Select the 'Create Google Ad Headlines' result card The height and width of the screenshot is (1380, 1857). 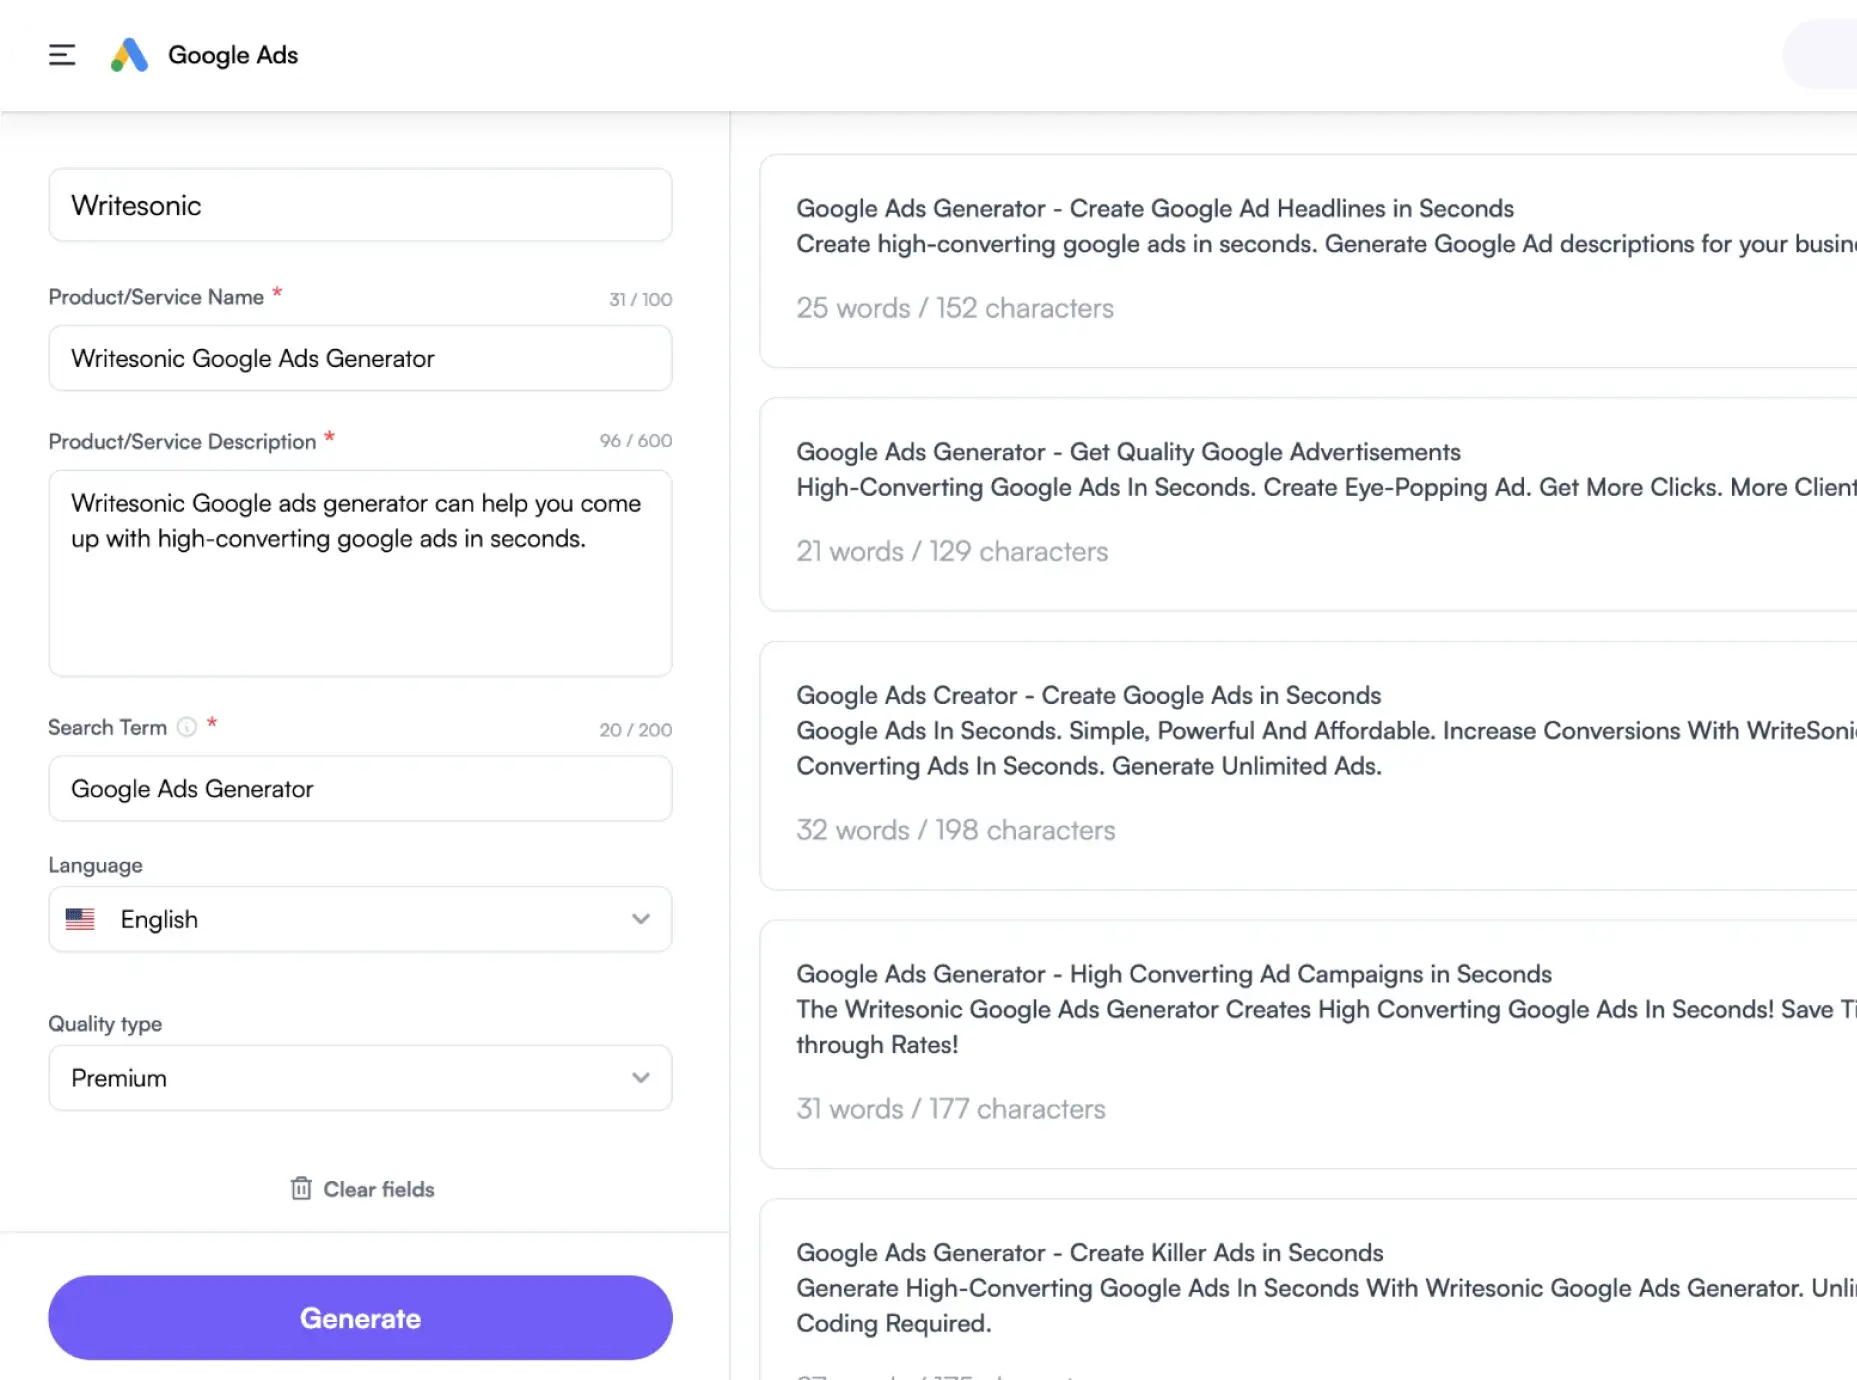click(x=1300, y=260)
